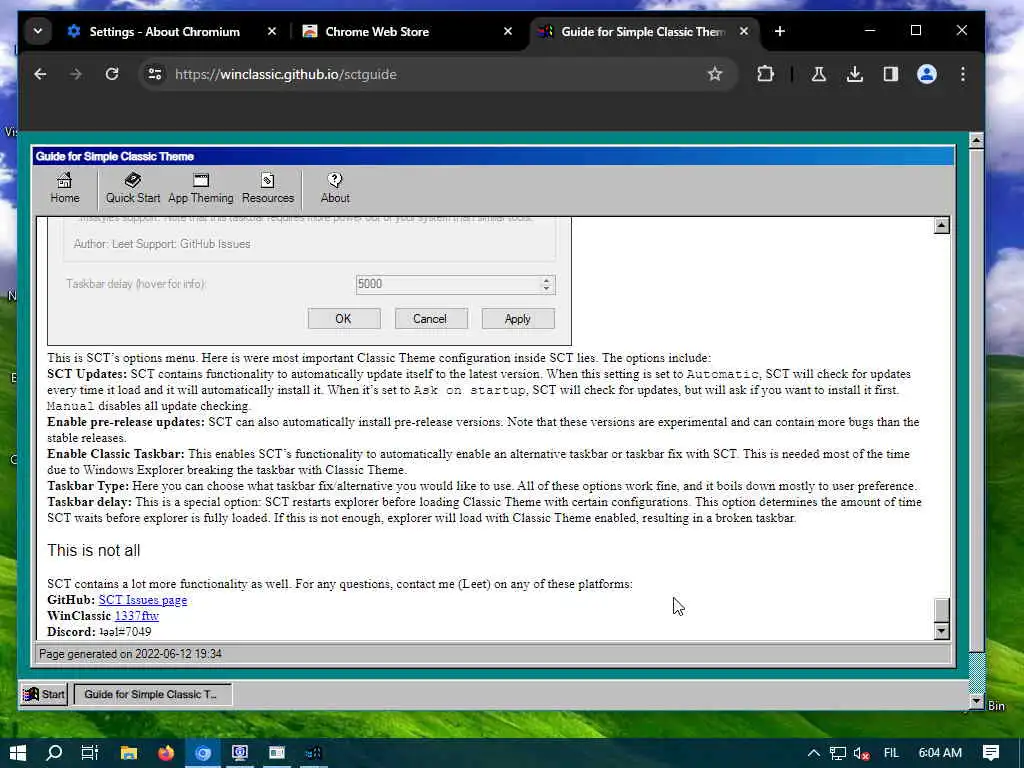
Task: Select the Chromium taskbar icon
Action: pos(203,753)
